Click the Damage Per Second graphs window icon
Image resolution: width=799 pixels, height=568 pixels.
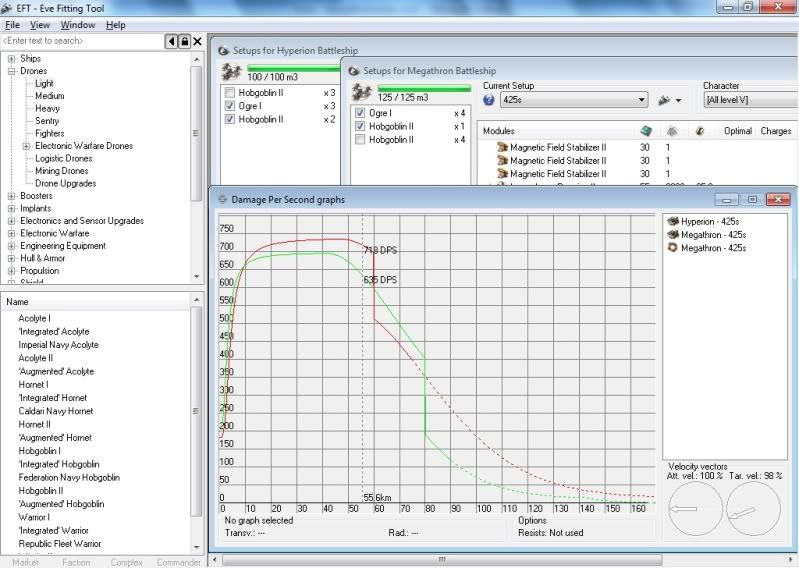click(x=222, y=199)
